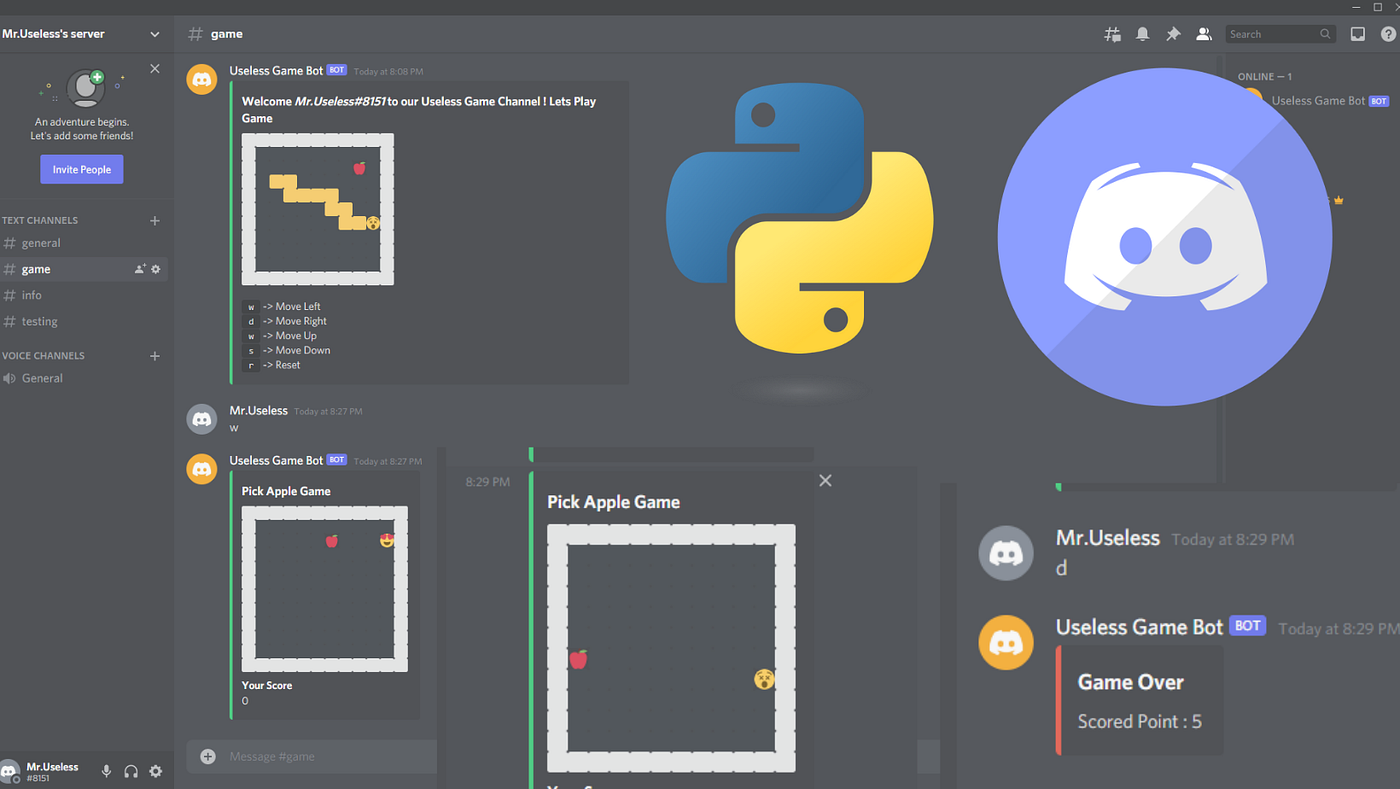1400x789 pixels.
Task: Open the edit channel gear on game channel
Action: 156,269
